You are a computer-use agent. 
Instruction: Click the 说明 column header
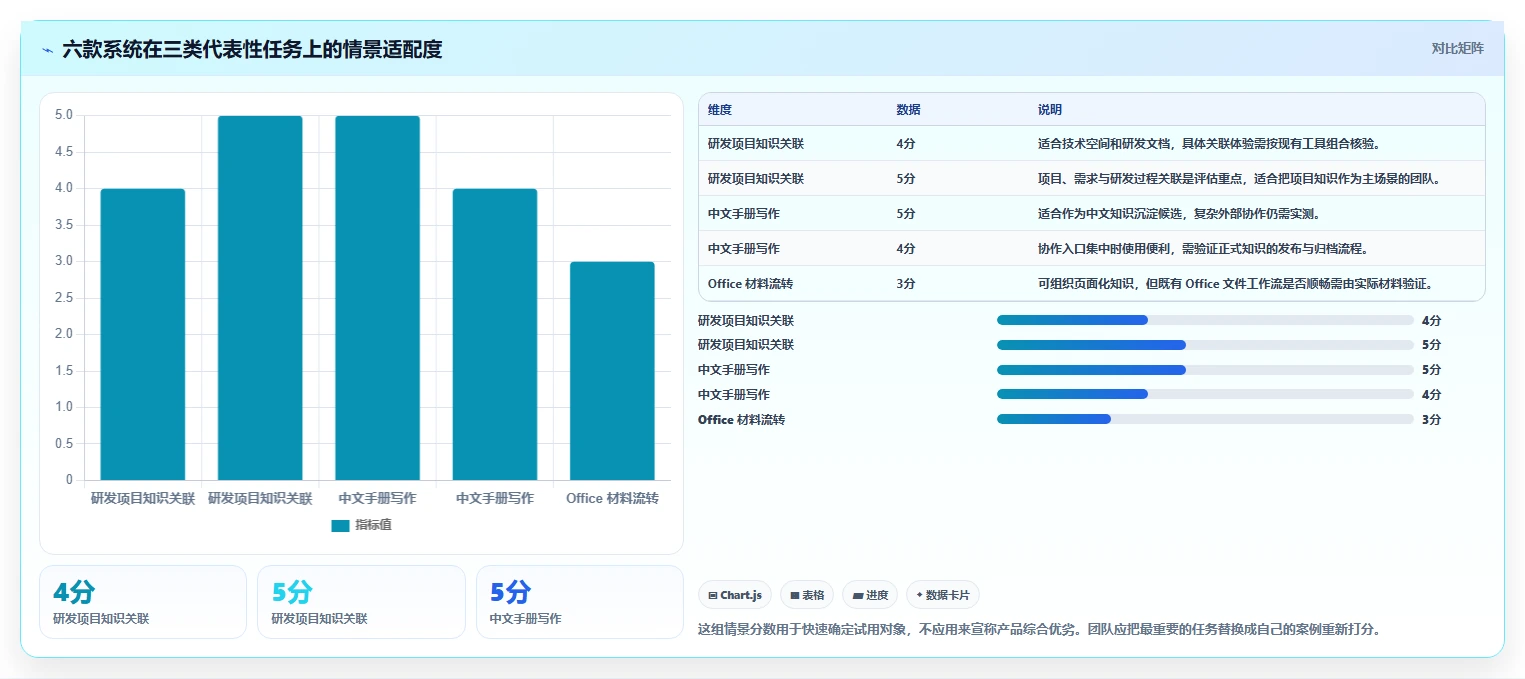[x=1050, y=110]
